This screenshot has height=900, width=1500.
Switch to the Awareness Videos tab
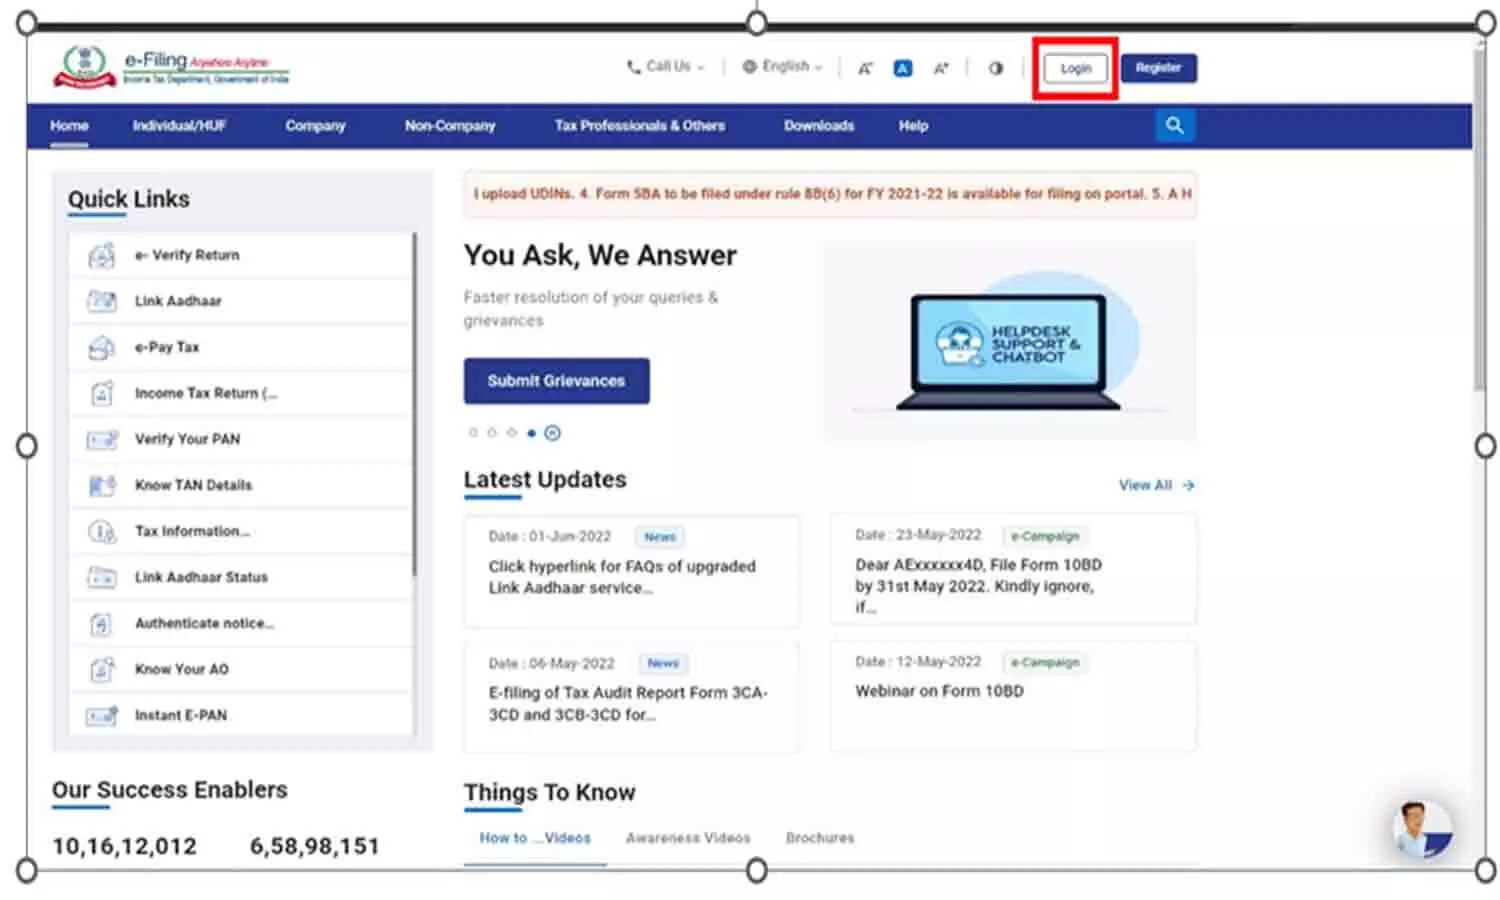[x=687, y=838]
